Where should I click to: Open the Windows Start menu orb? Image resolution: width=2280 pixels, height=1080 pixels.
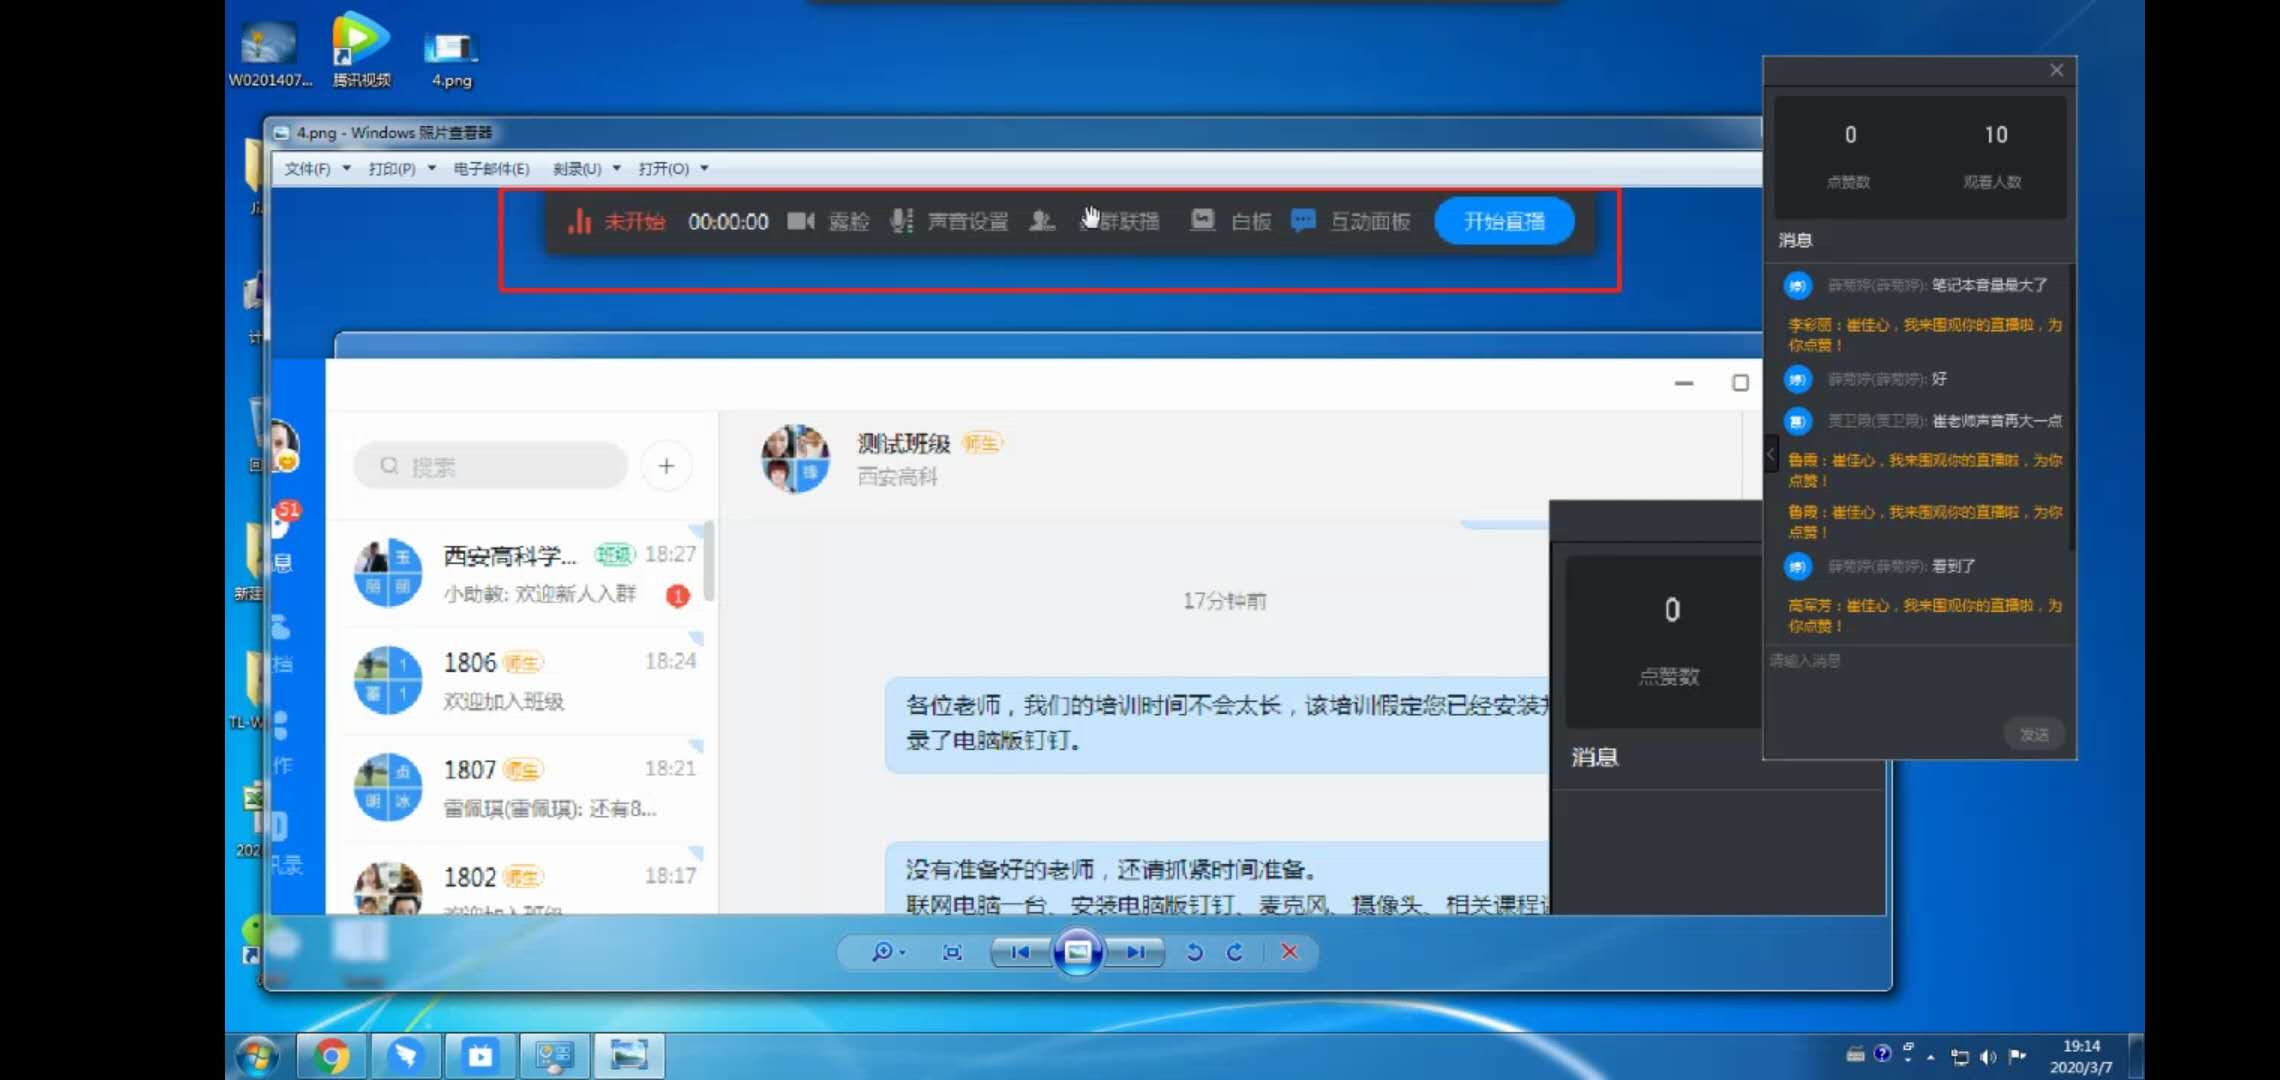[258, 1056]
